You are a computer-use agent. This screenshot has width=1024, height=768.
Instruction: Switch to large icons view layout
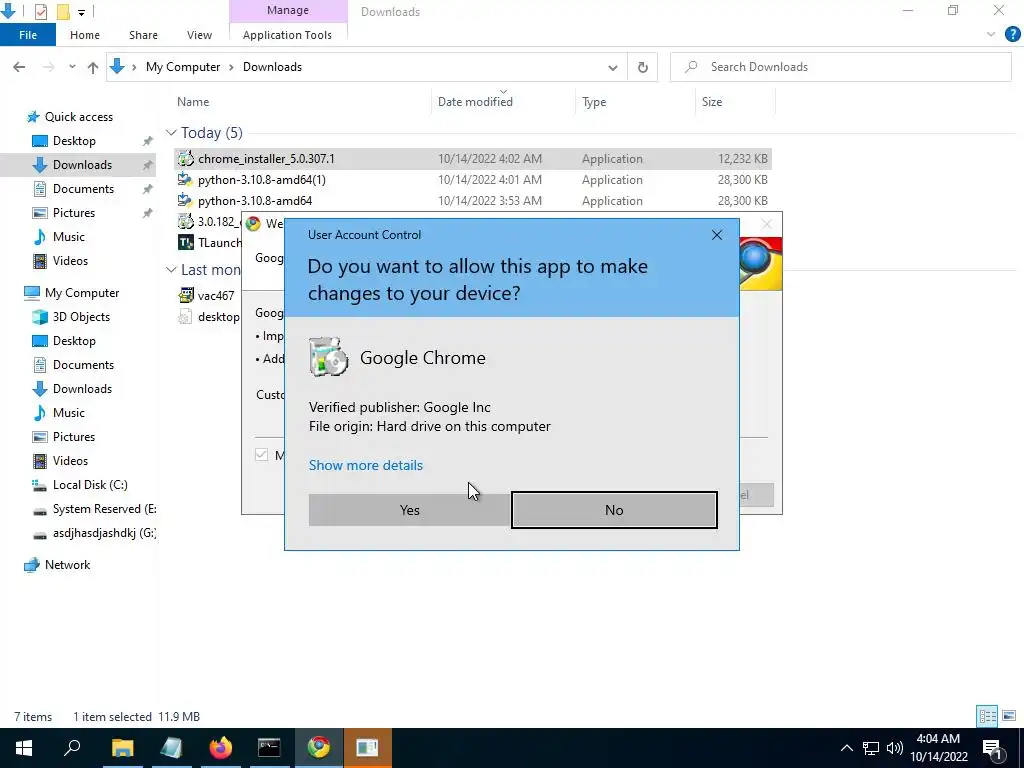[1009, 716]
